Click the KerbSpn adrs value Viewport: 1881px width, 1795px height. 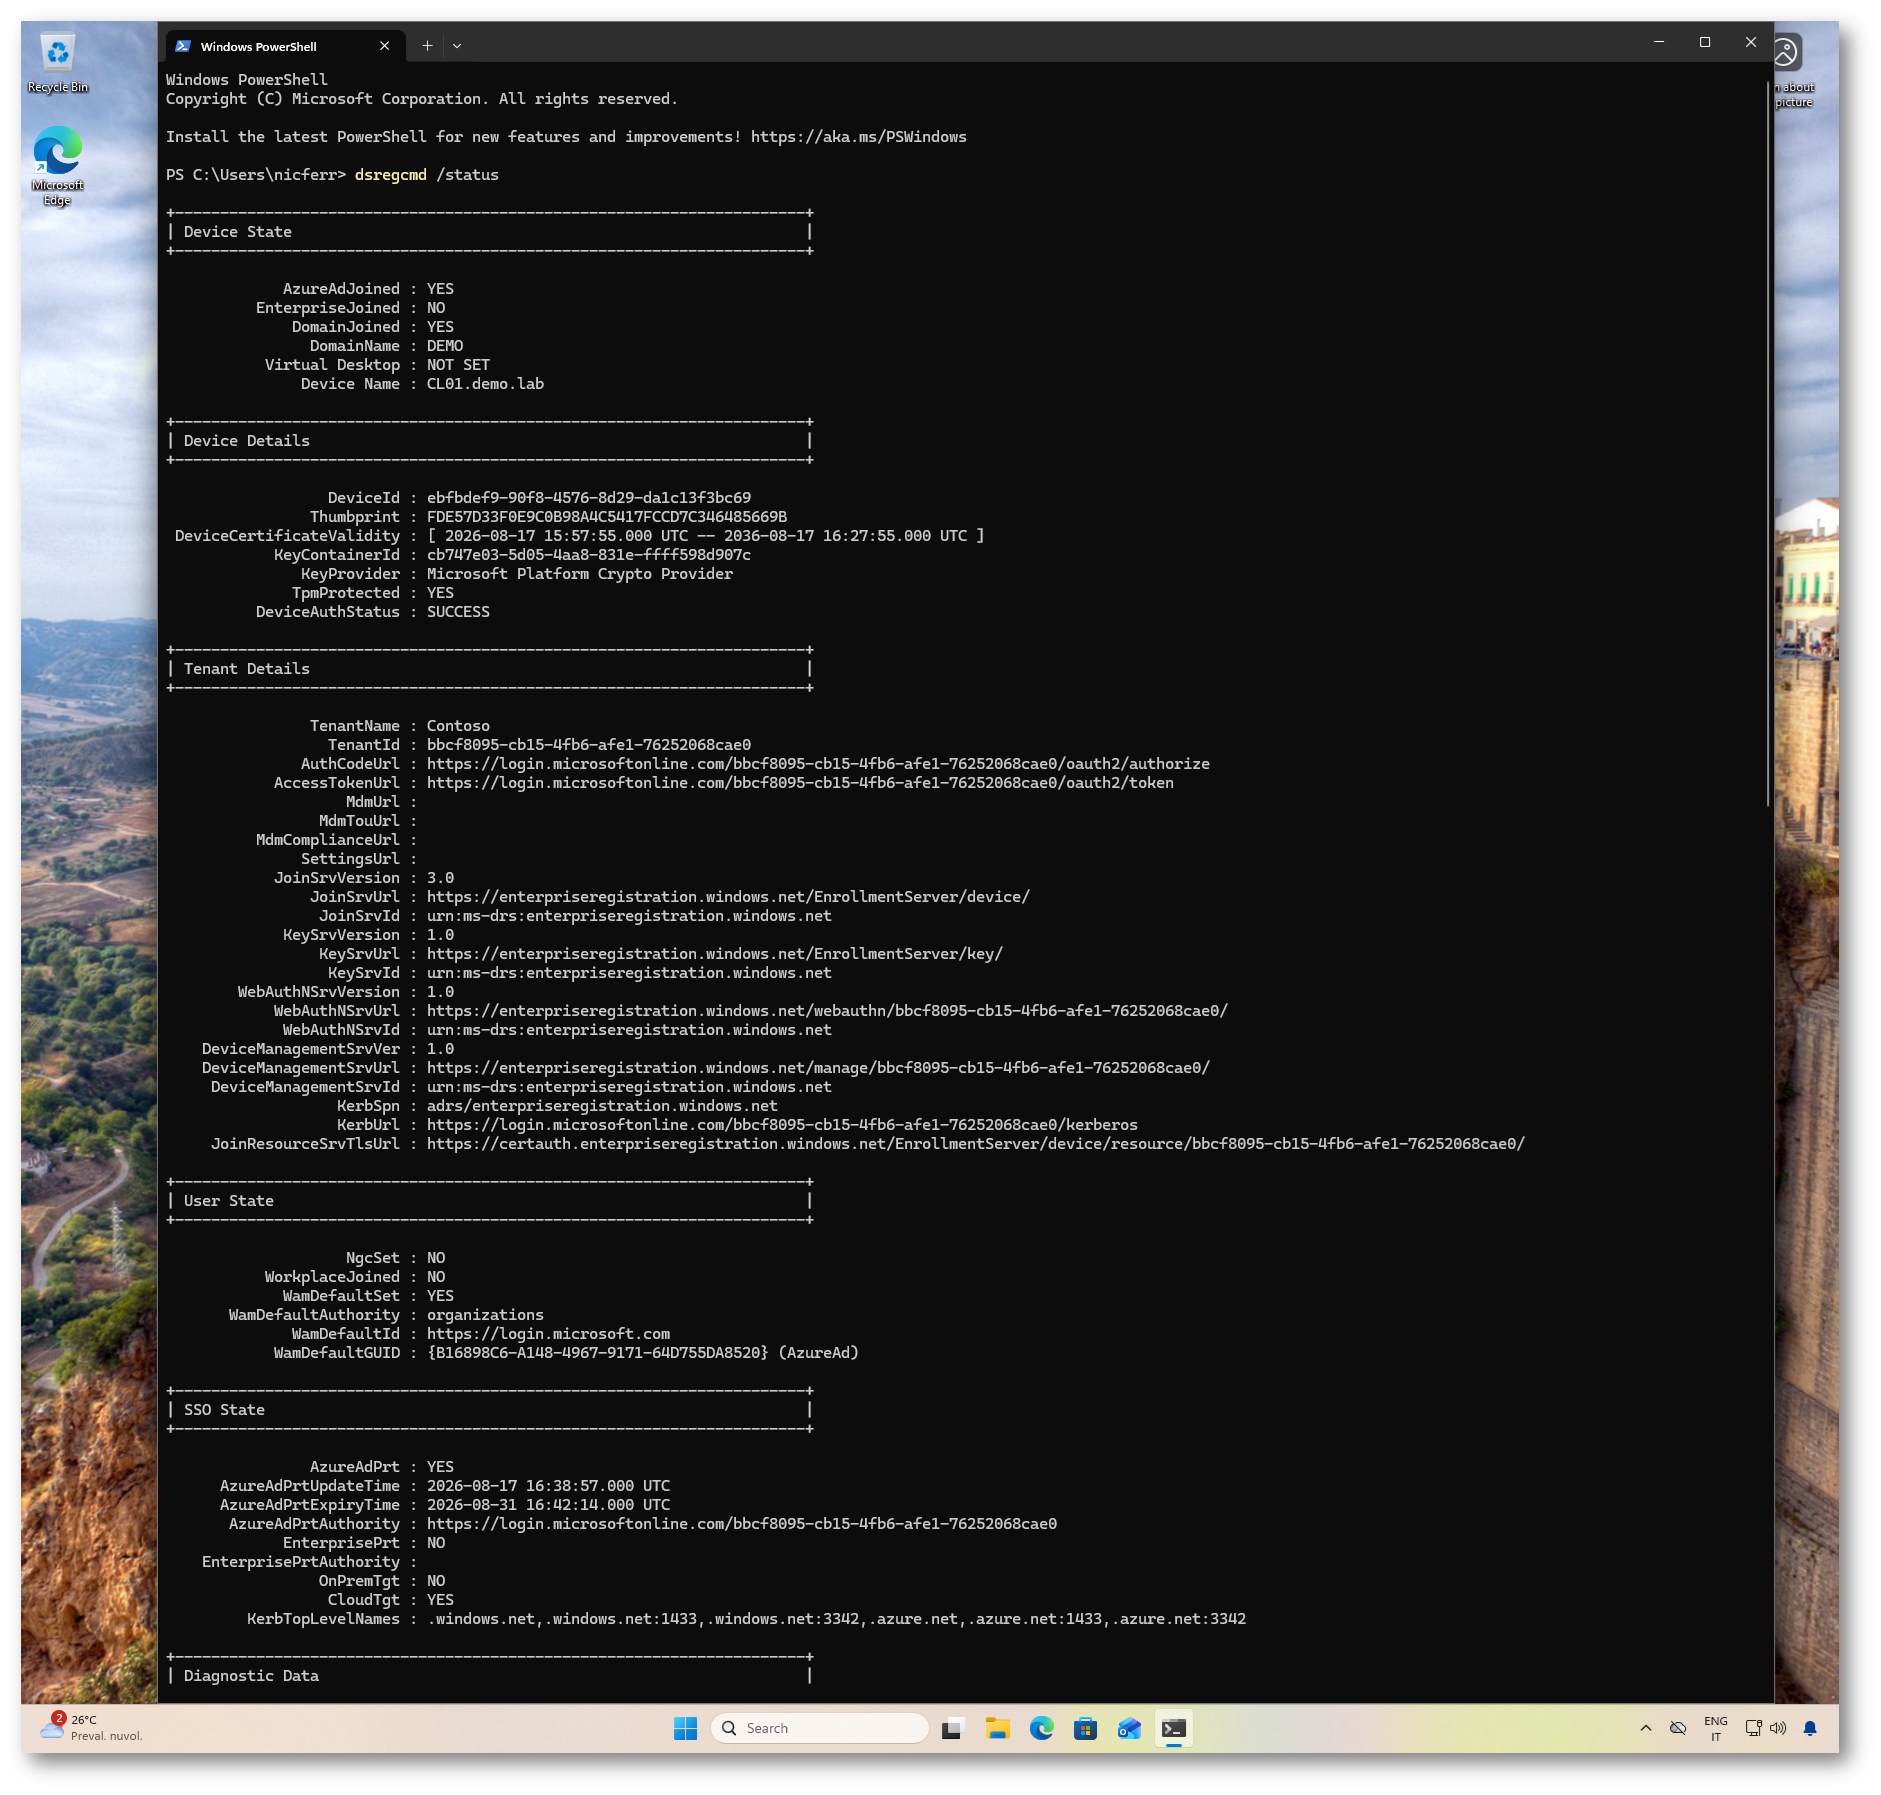(x=602, y=1106)
